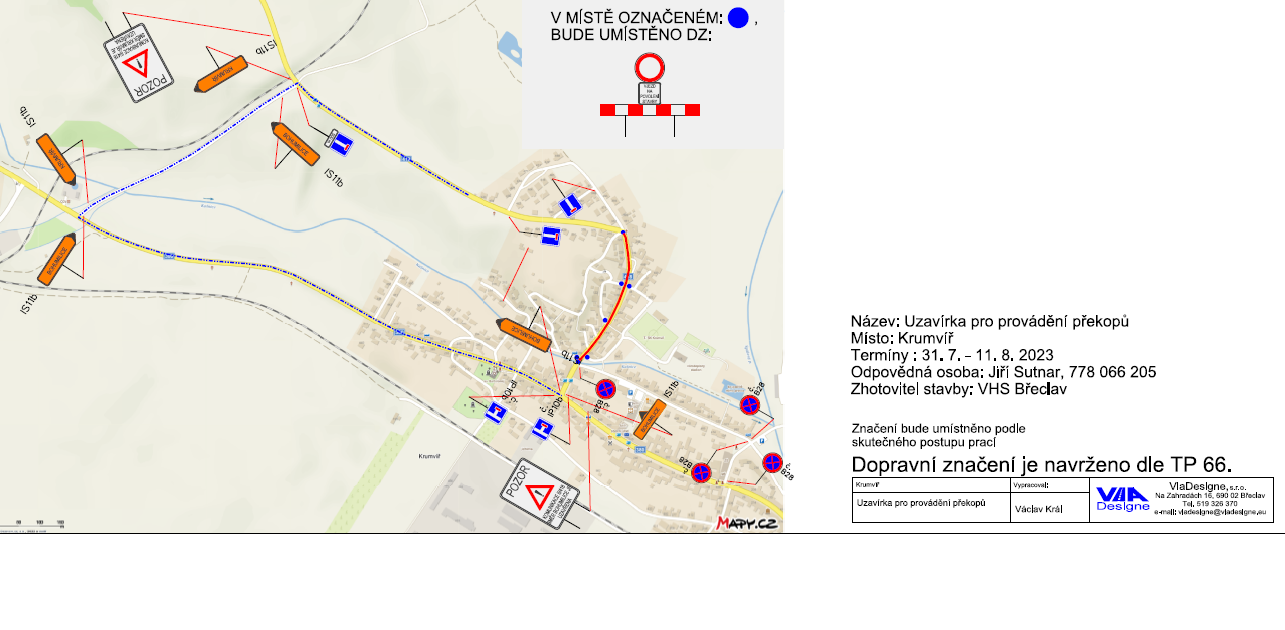
Task: Click 'Značení bude umístněno podle' note
Action: point(938,428)
